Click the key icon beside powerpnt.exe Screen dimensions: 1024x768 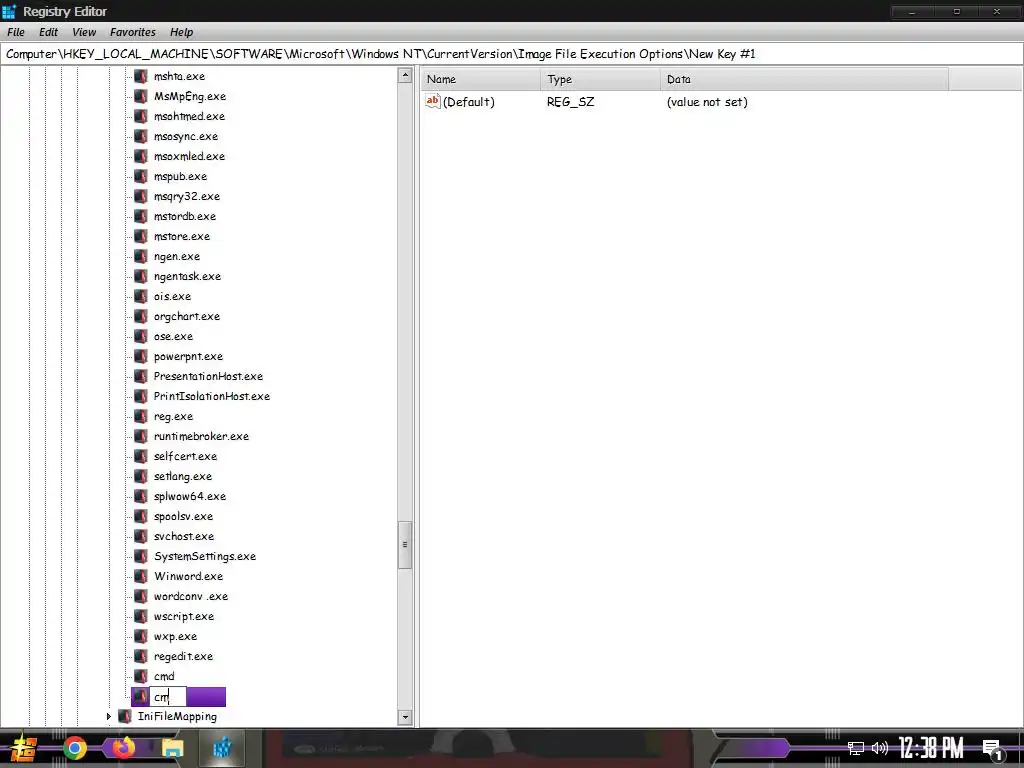(x=140, y=357)
